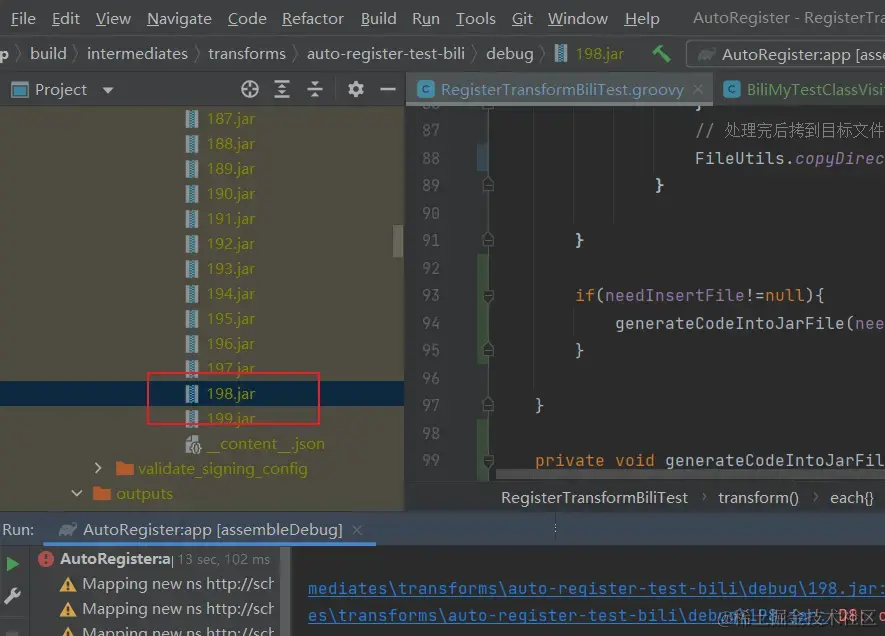Click build in path breadcrumb

(48, 54)
